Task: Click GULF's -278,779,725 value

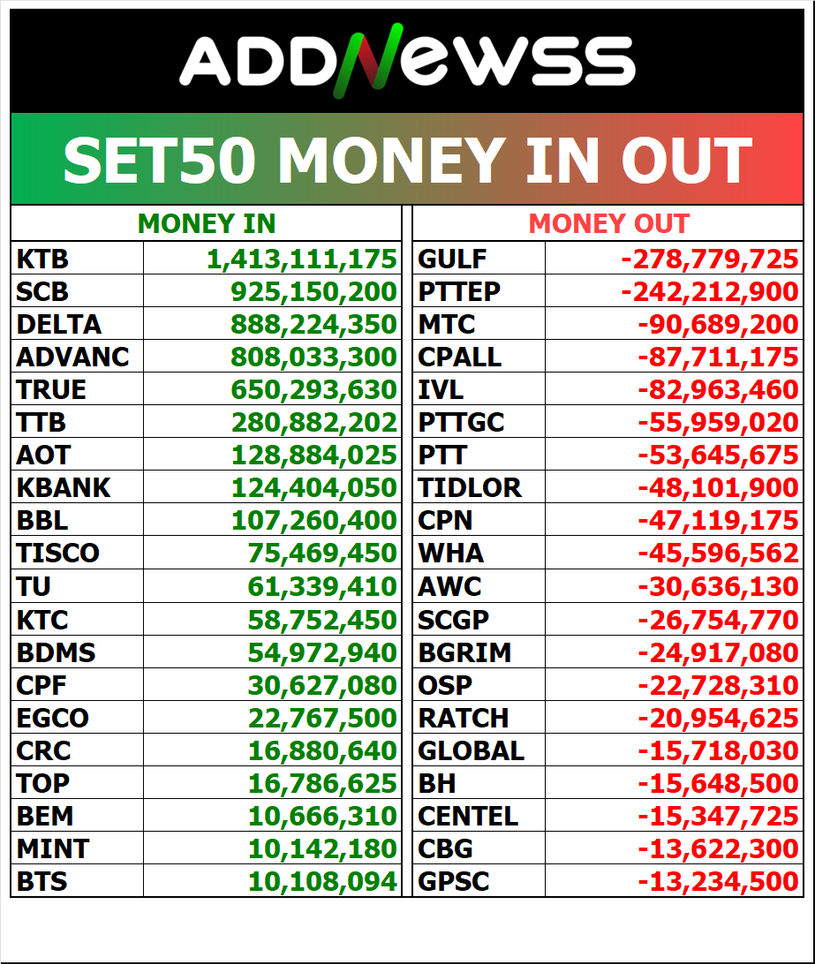Action: (x=710, y=260)
